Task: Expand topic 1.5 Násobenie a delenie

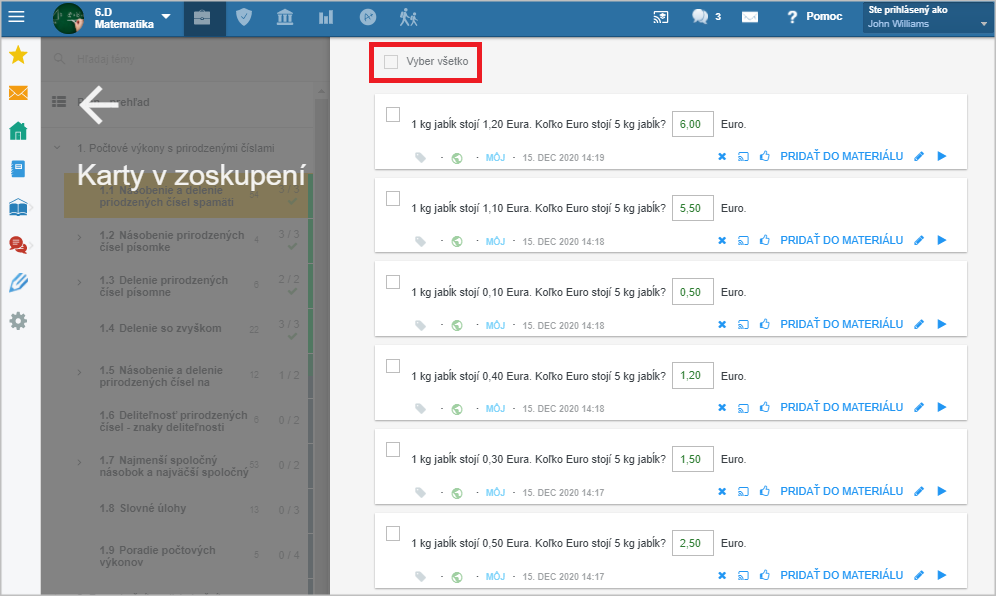Action: [x=79, y=372]
